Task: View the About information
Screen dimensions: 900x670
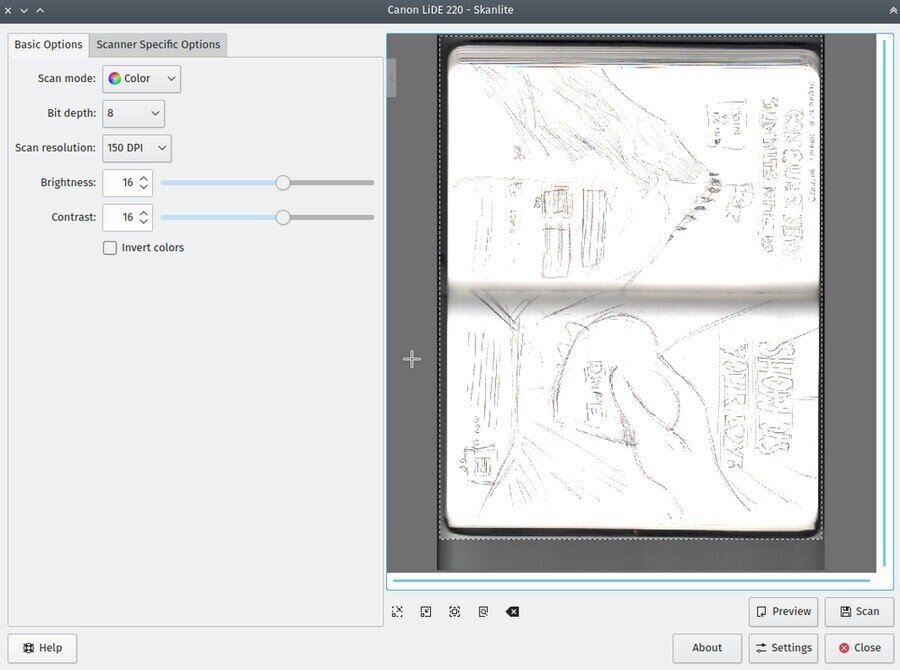Action: click(x=707, y=648)
